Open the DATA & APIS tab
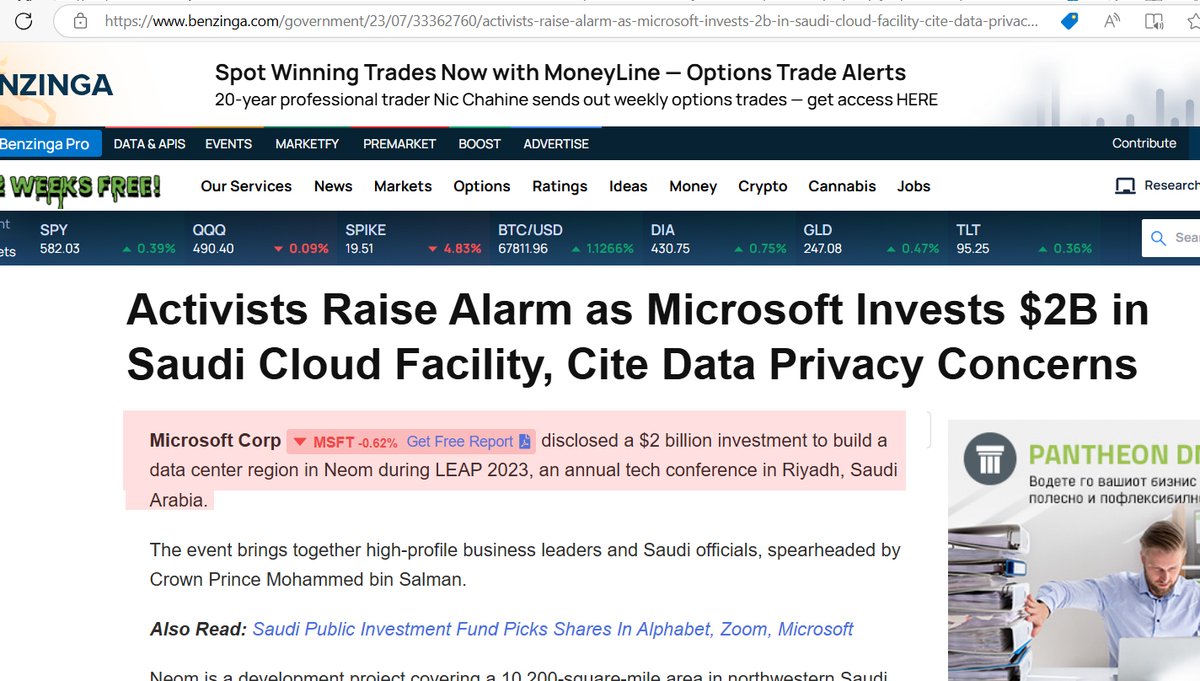This screenshot has height=681, width=1200. point(149,144)
